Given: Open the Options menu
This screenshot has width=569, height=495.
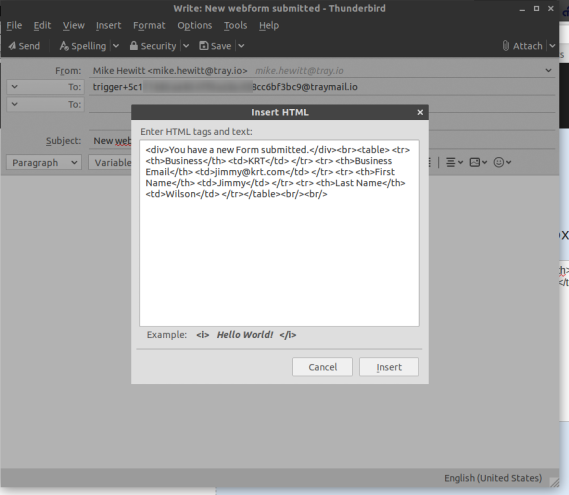Looking at the screenshot, I should click(x=195, y=25).
